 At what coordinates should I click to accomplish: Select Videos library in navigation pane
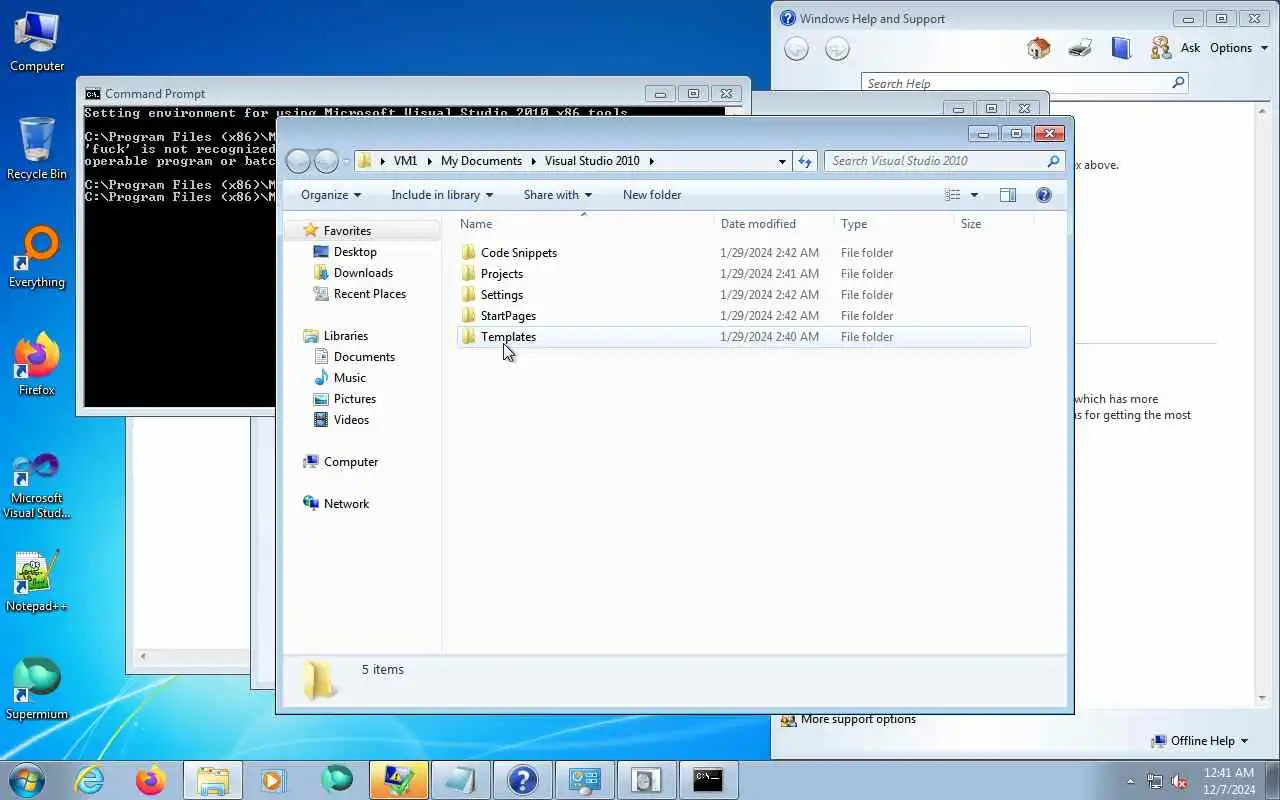(351, 420)
